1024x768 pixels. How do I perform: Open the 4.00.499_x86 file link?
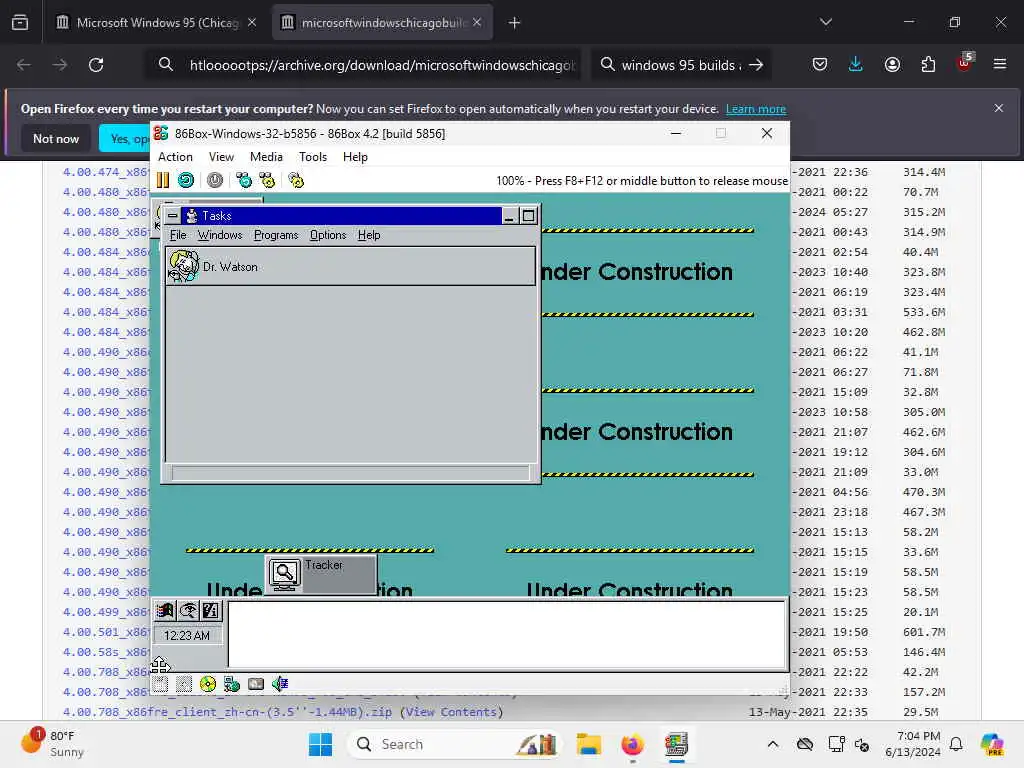click(x=106, y=612)
